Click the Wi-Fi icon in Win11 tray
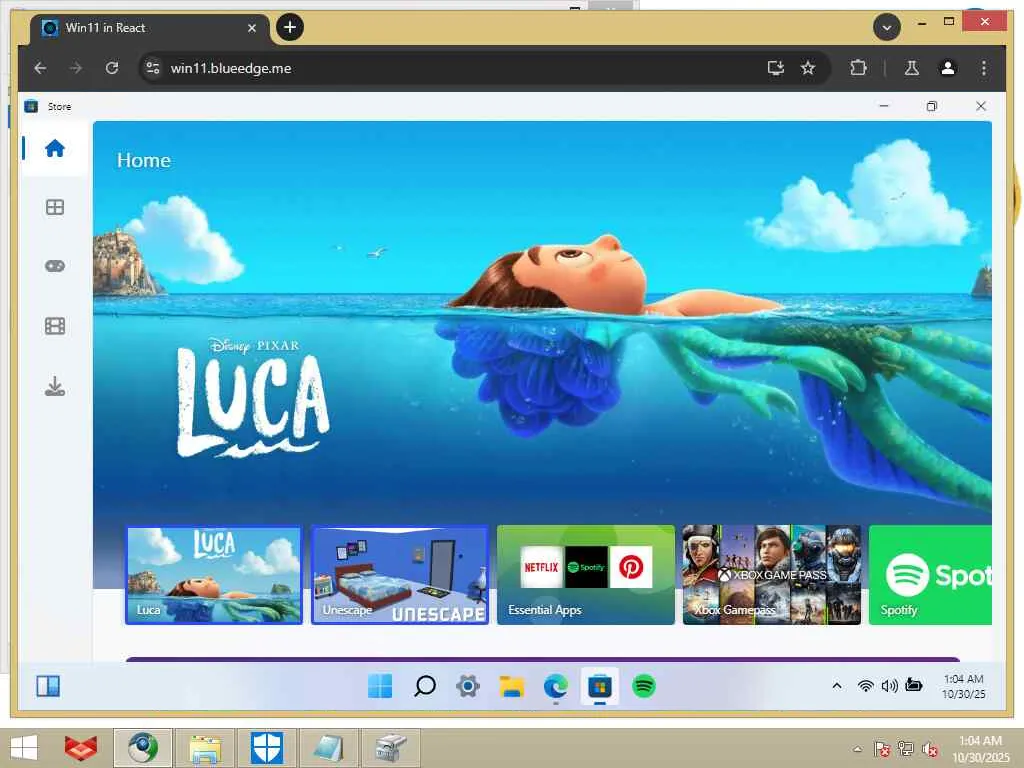1024x768 pixels. pyautogui.click(x=865, y=686)
